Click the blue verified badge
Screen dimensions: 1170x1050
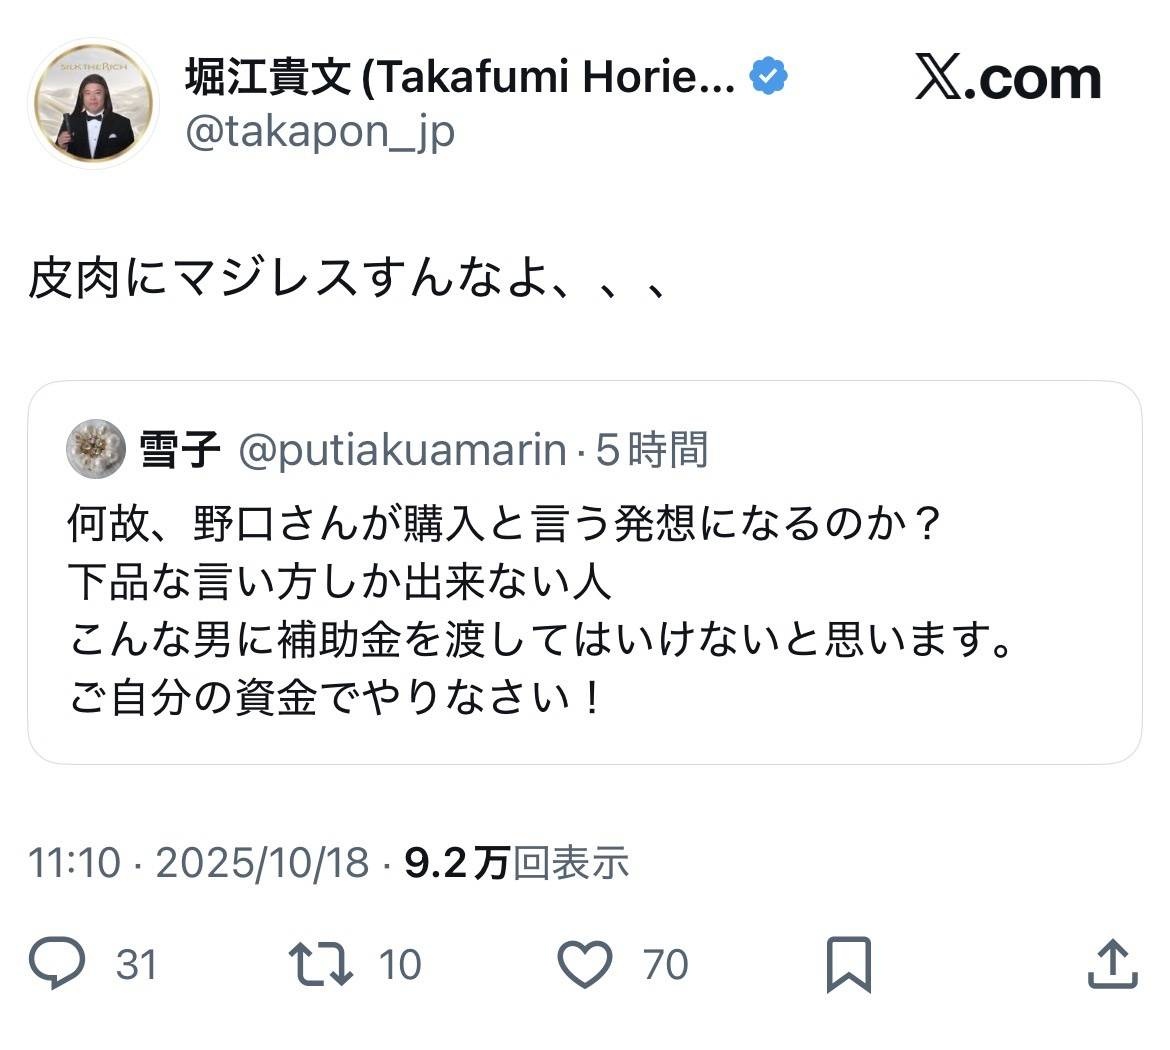click(x=768, y=78)
